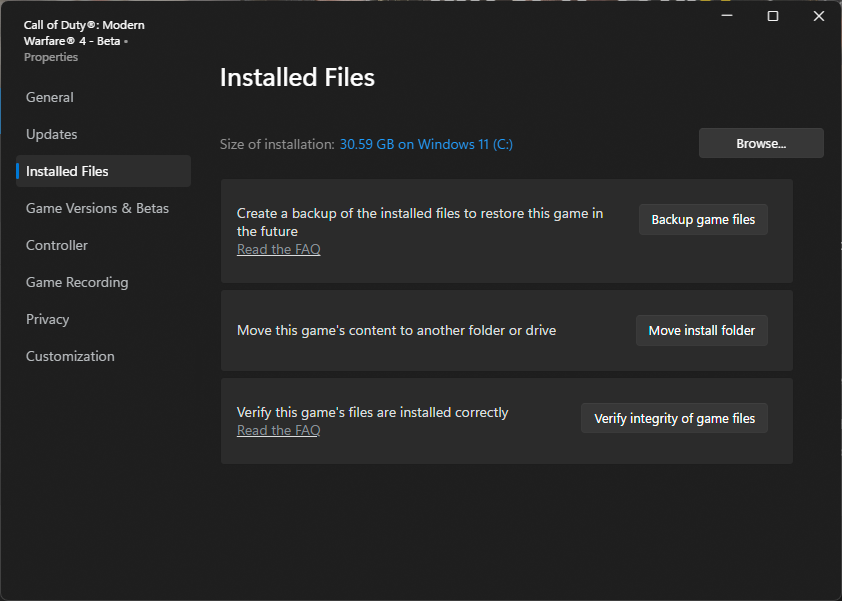Click the 30.59 GB installation size link
The height and width of the screenshot is (601, 842).
[426, 144]
